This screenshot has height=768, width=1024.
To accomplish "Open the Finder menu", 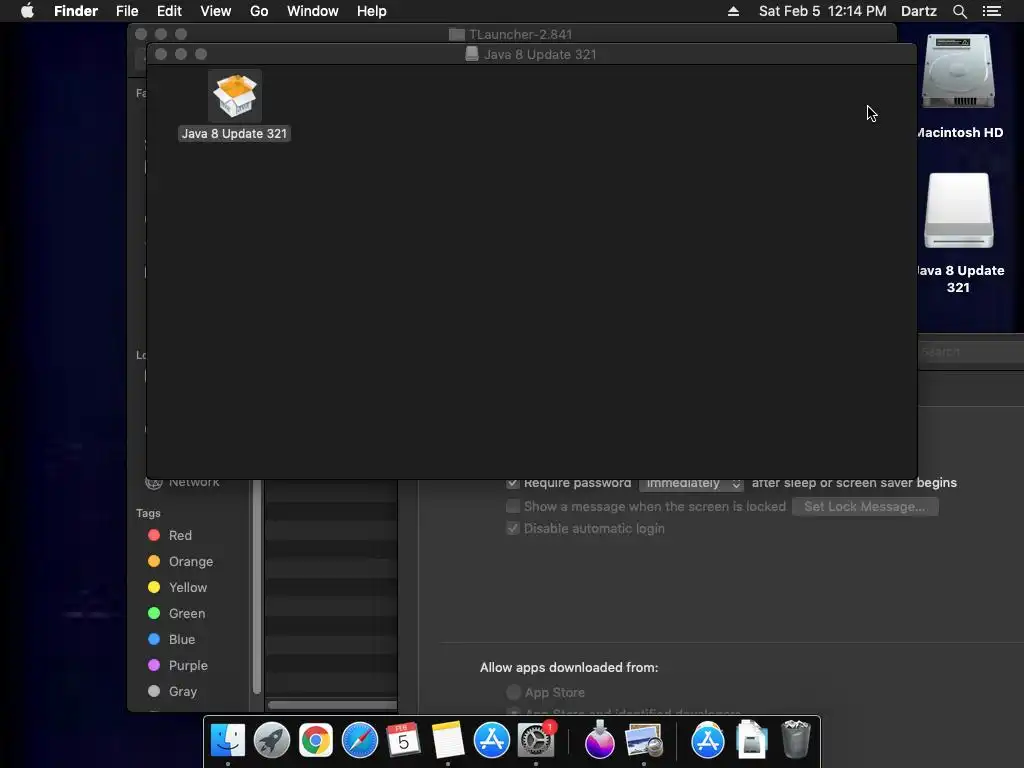I will pyautogui.click(x=76, y=11).
